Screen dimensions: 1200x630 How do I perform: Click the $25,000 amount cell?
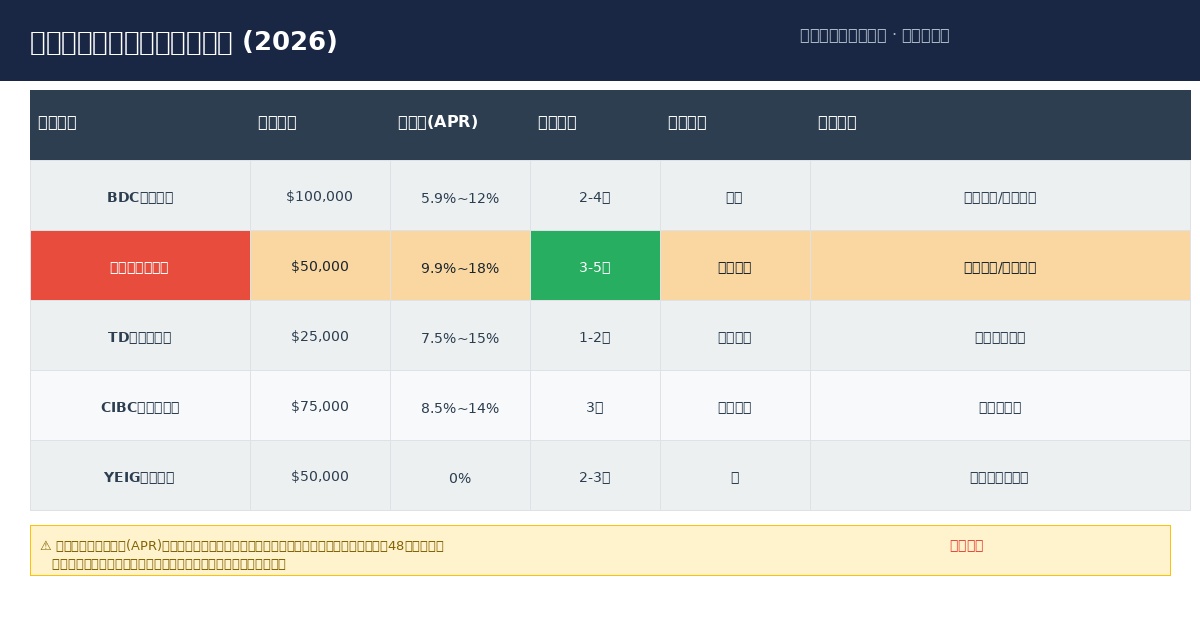pos(319,337)
